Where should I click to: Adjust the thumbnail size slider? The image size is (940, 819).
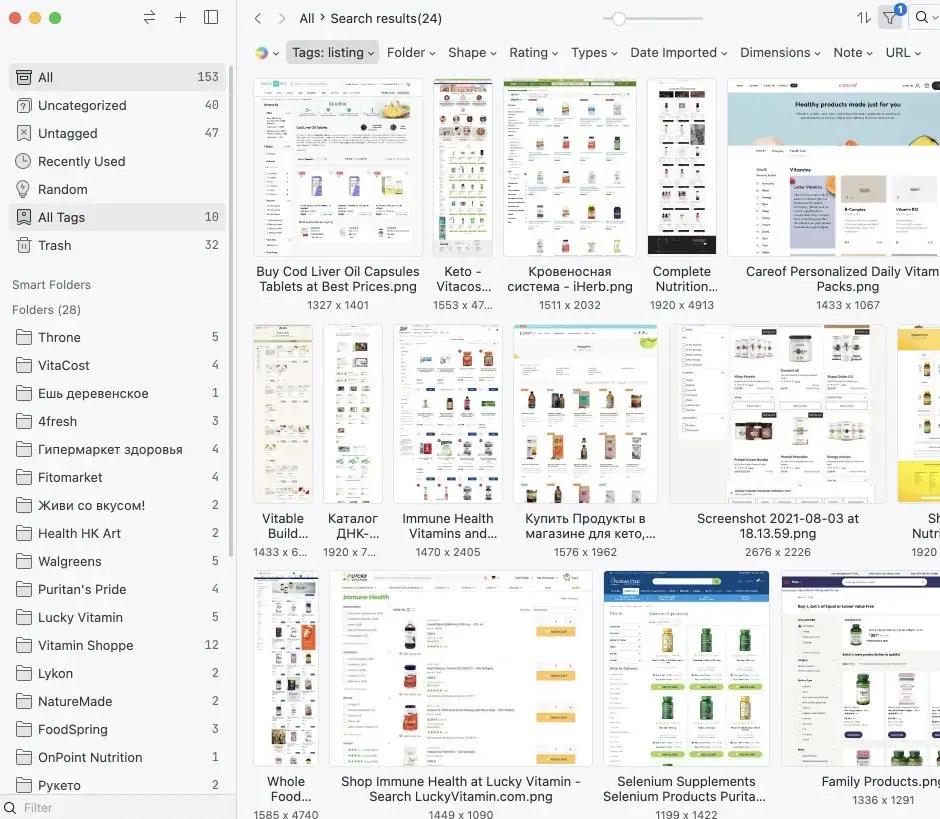coord(619,18)
